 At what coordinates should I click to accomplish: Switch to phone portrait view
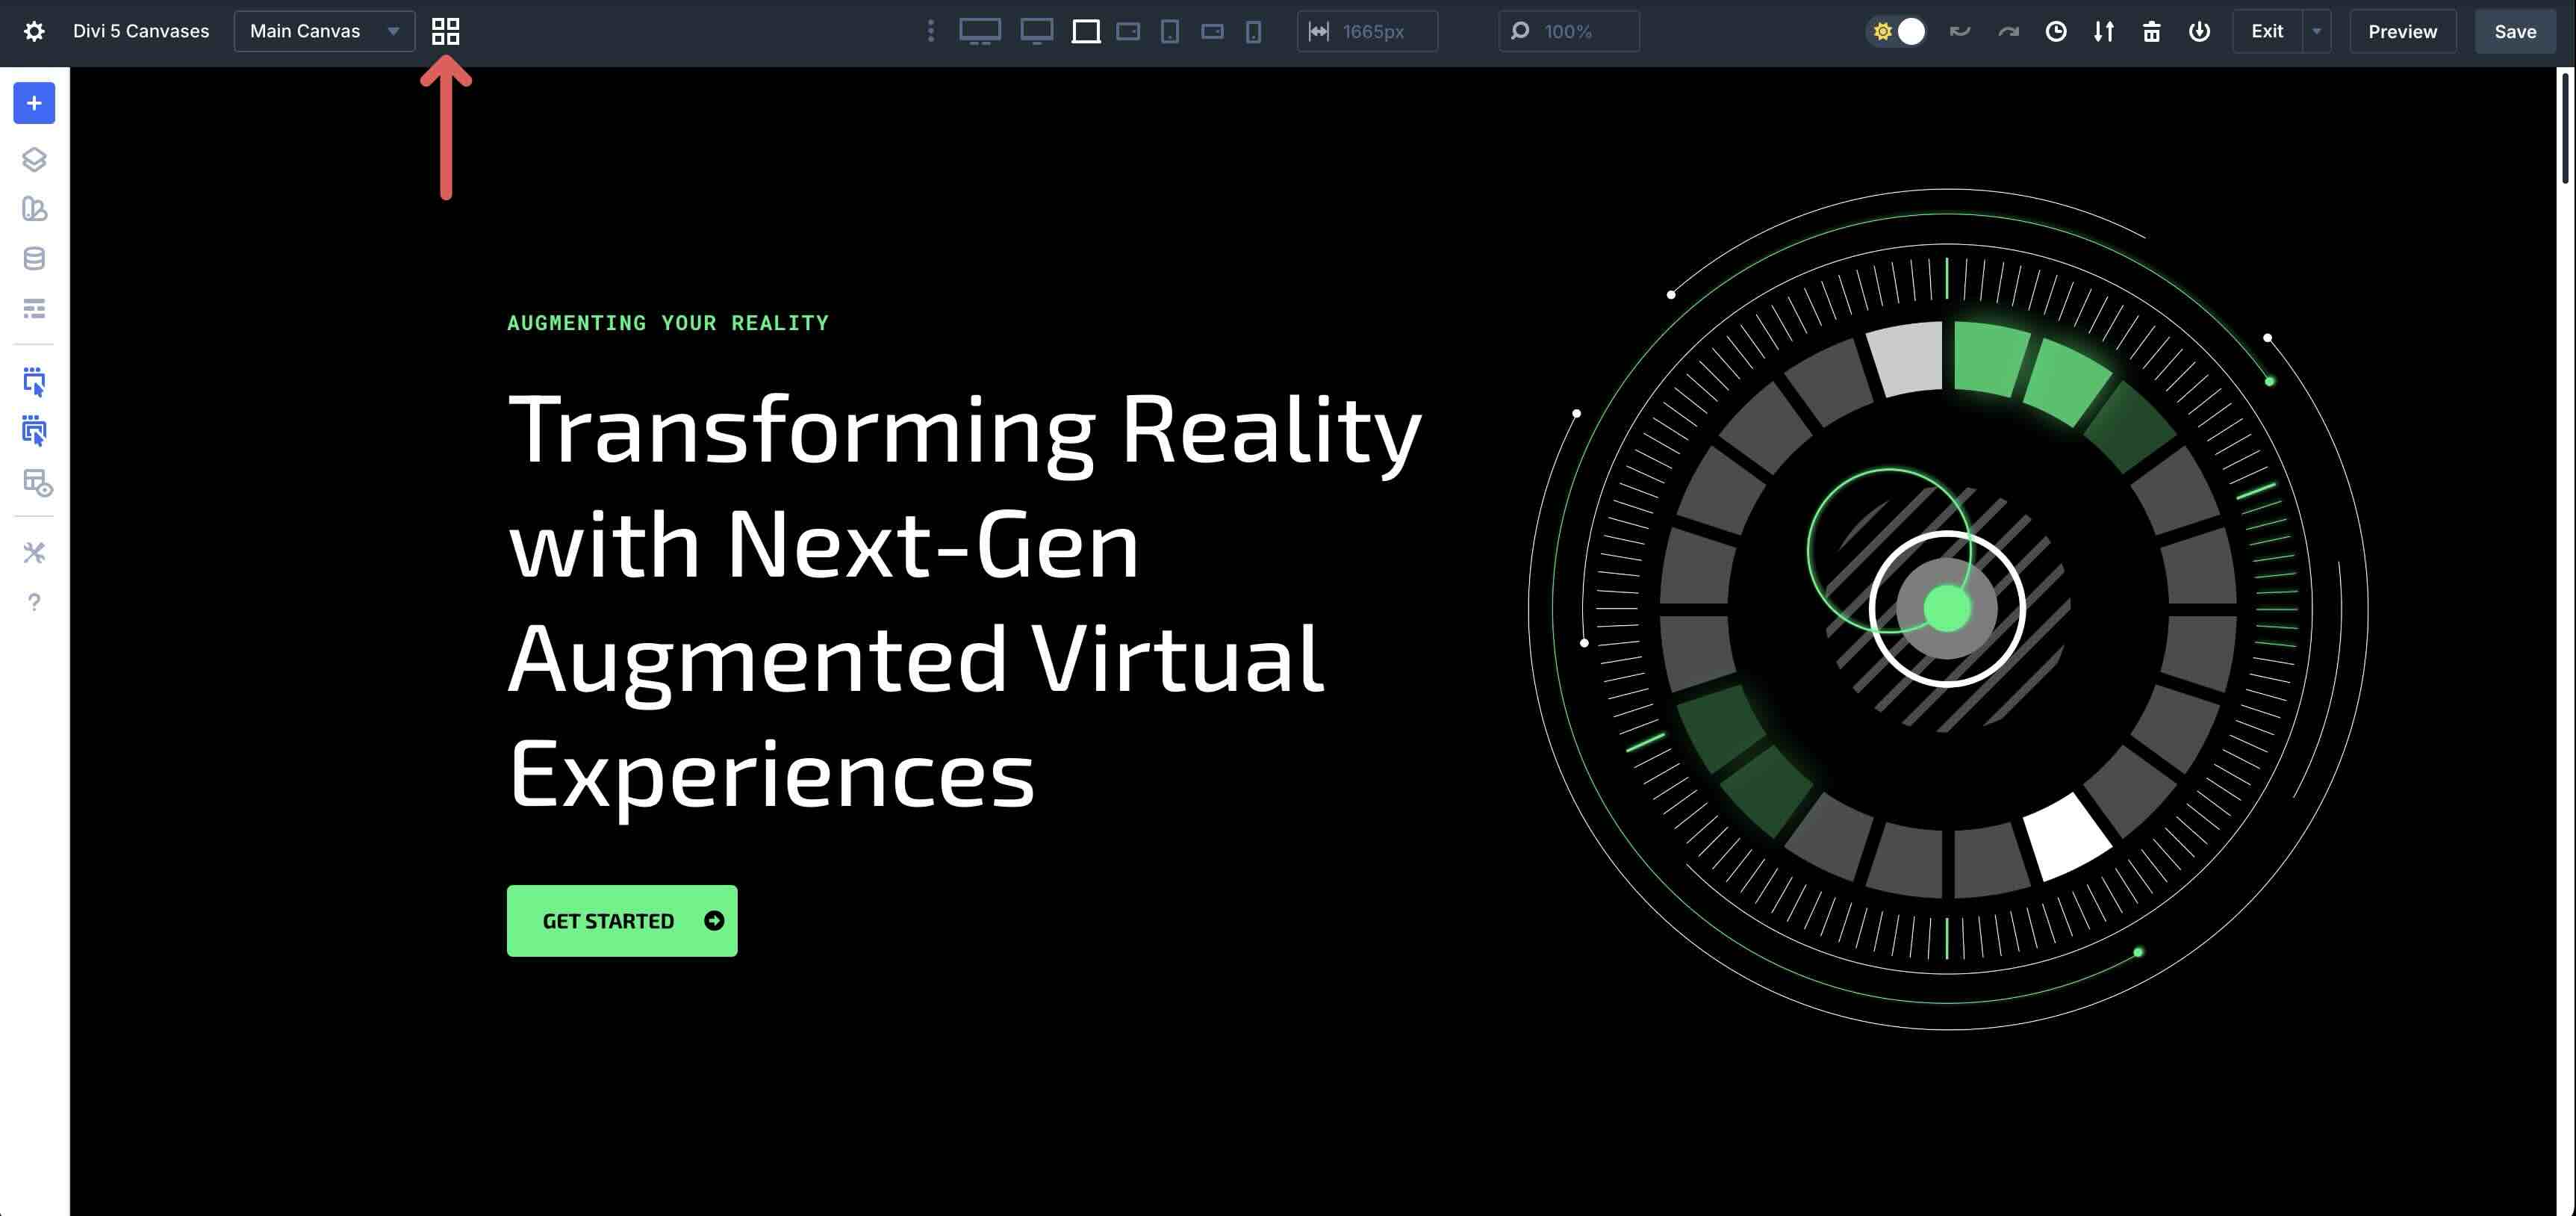[x=1253, y=31]
